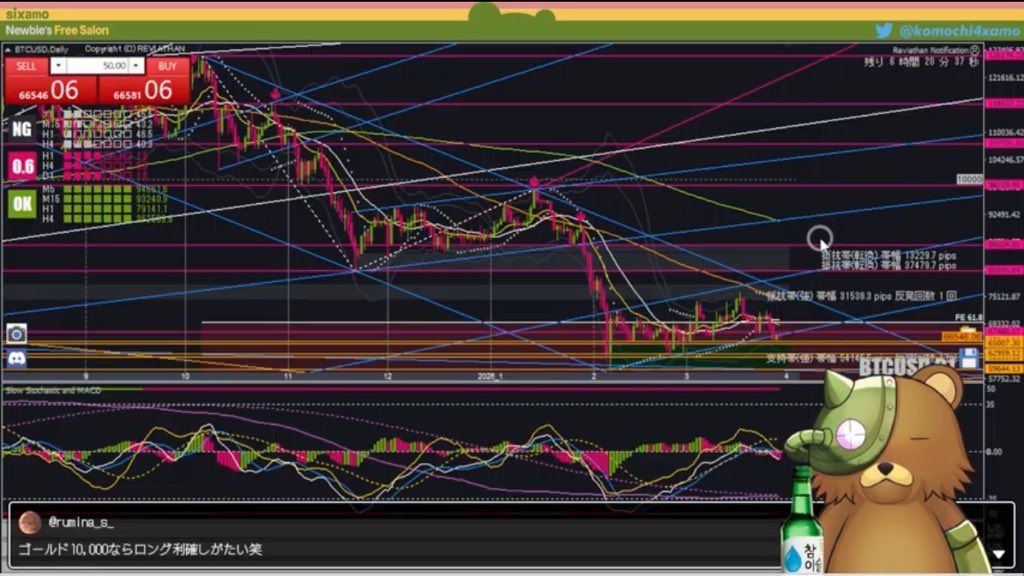Click the 46.5 value in NG rows

[144, 134]
